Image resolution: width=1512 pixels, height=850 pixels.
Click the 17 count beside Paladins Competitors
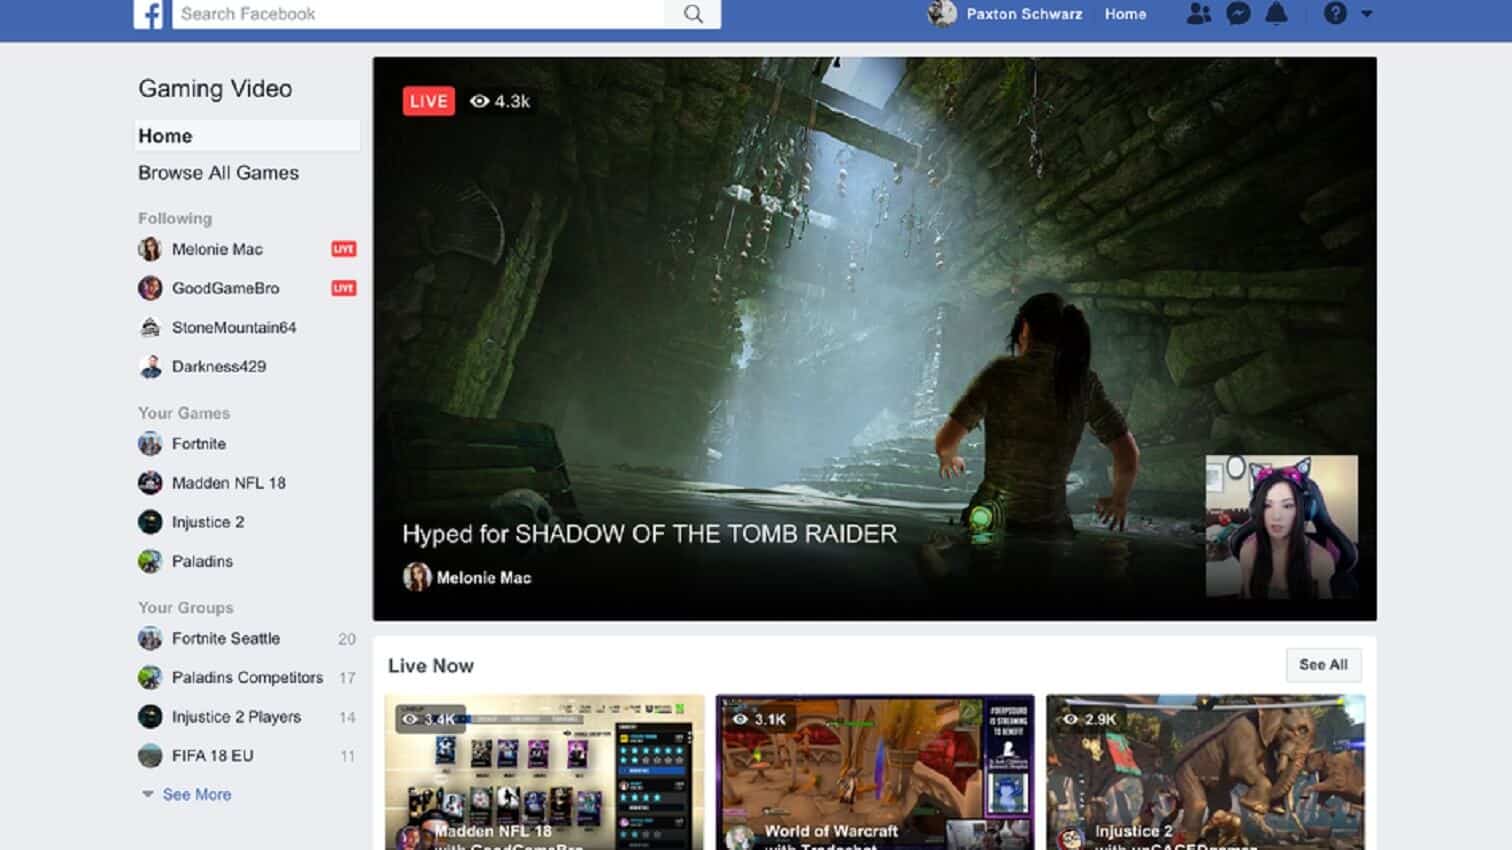tap(347, 678)
